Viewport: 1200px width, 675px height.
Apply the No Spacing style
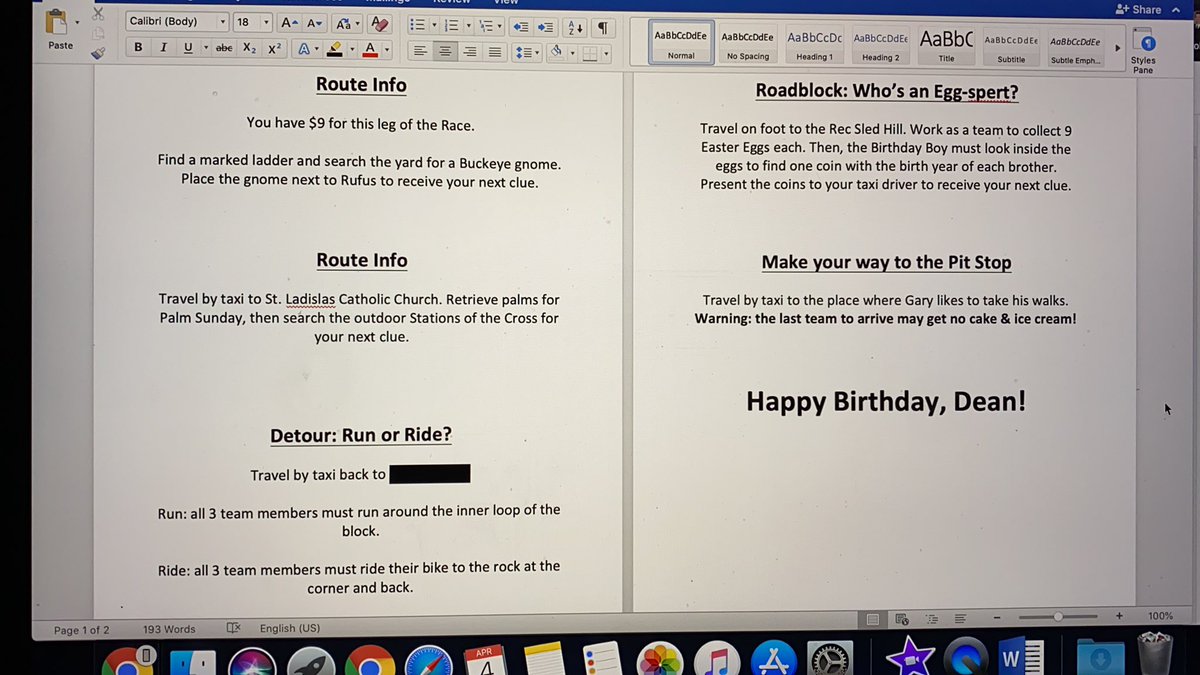(748, 44)
